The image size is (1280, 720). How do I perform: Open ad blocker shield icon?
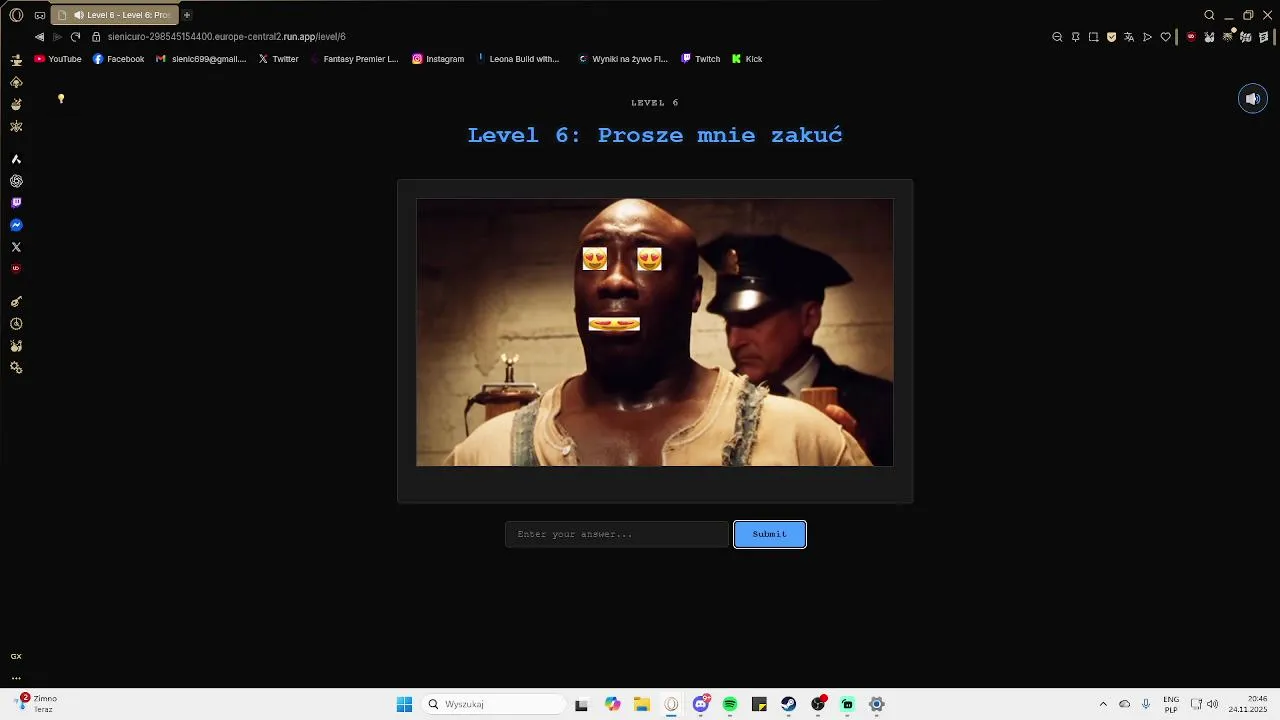1111,37
